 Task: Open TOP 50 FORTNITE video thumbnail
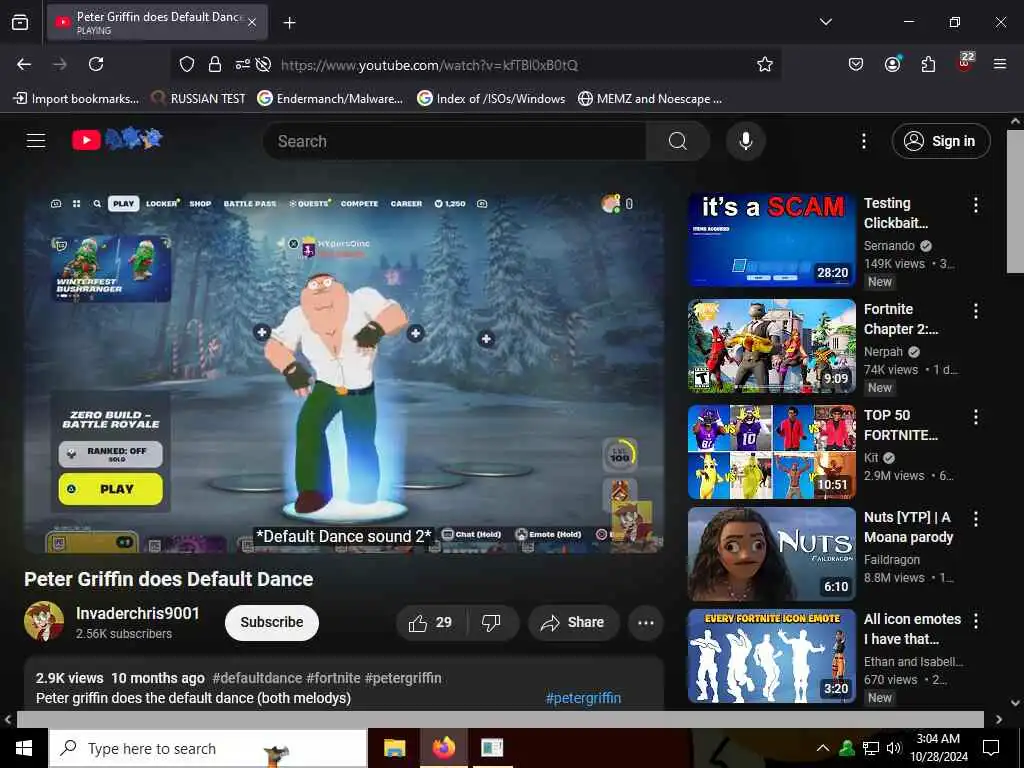[x=771, y=452]
